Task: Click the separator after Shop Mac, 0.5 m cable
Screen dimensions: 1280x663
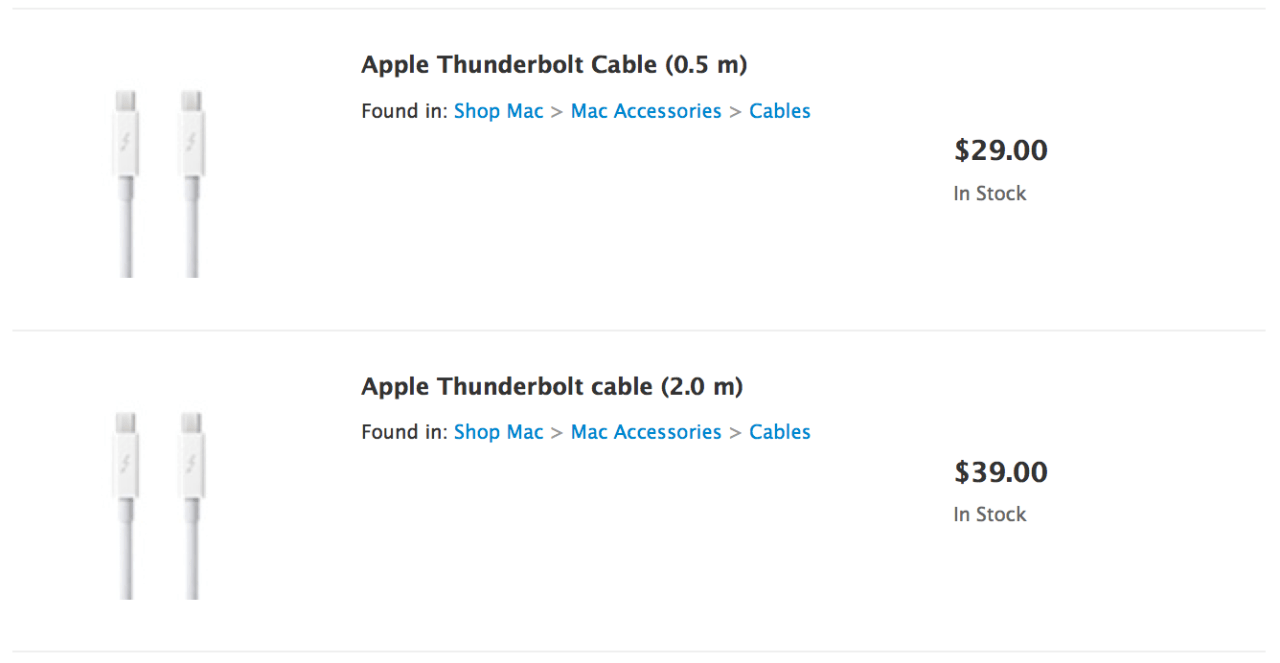Action: (x=557, y=112)
